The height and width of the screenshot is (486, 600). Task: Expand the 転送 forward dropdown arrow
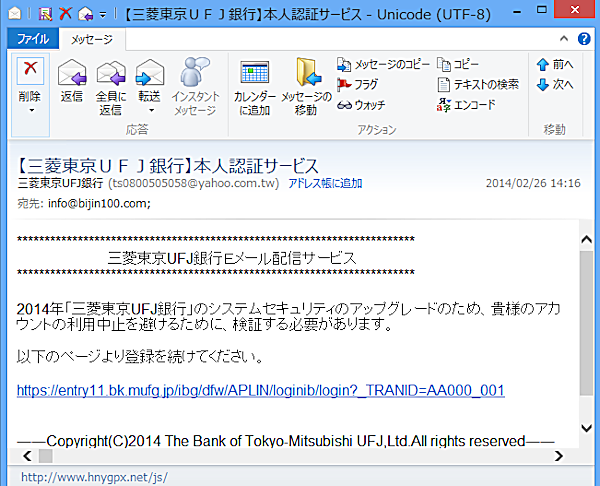152,111
